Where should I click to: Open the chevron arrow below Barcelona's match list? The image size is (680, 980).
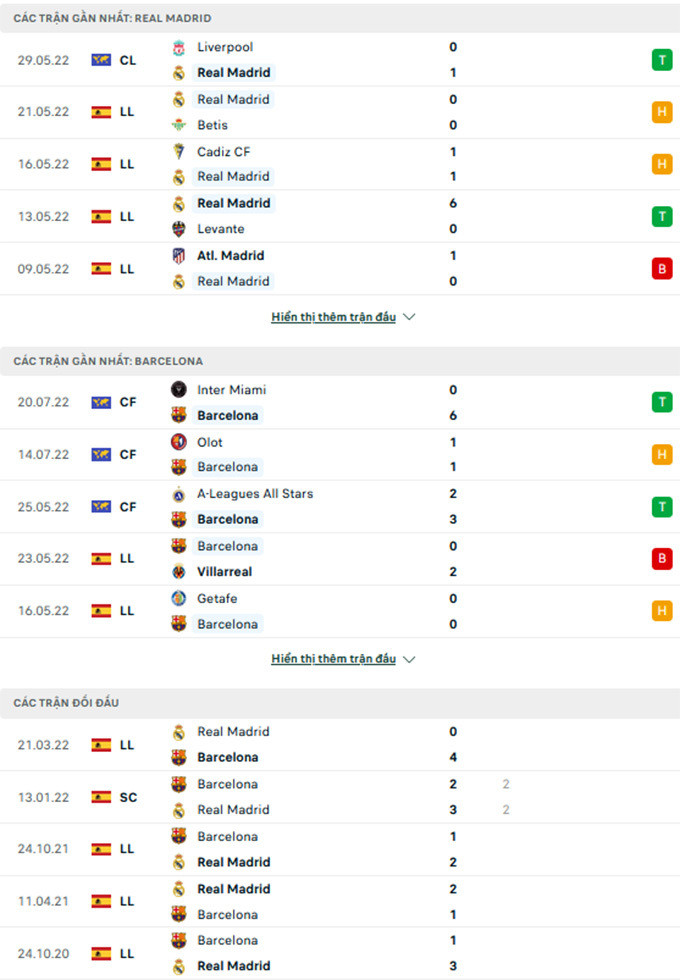coord(409,659)
